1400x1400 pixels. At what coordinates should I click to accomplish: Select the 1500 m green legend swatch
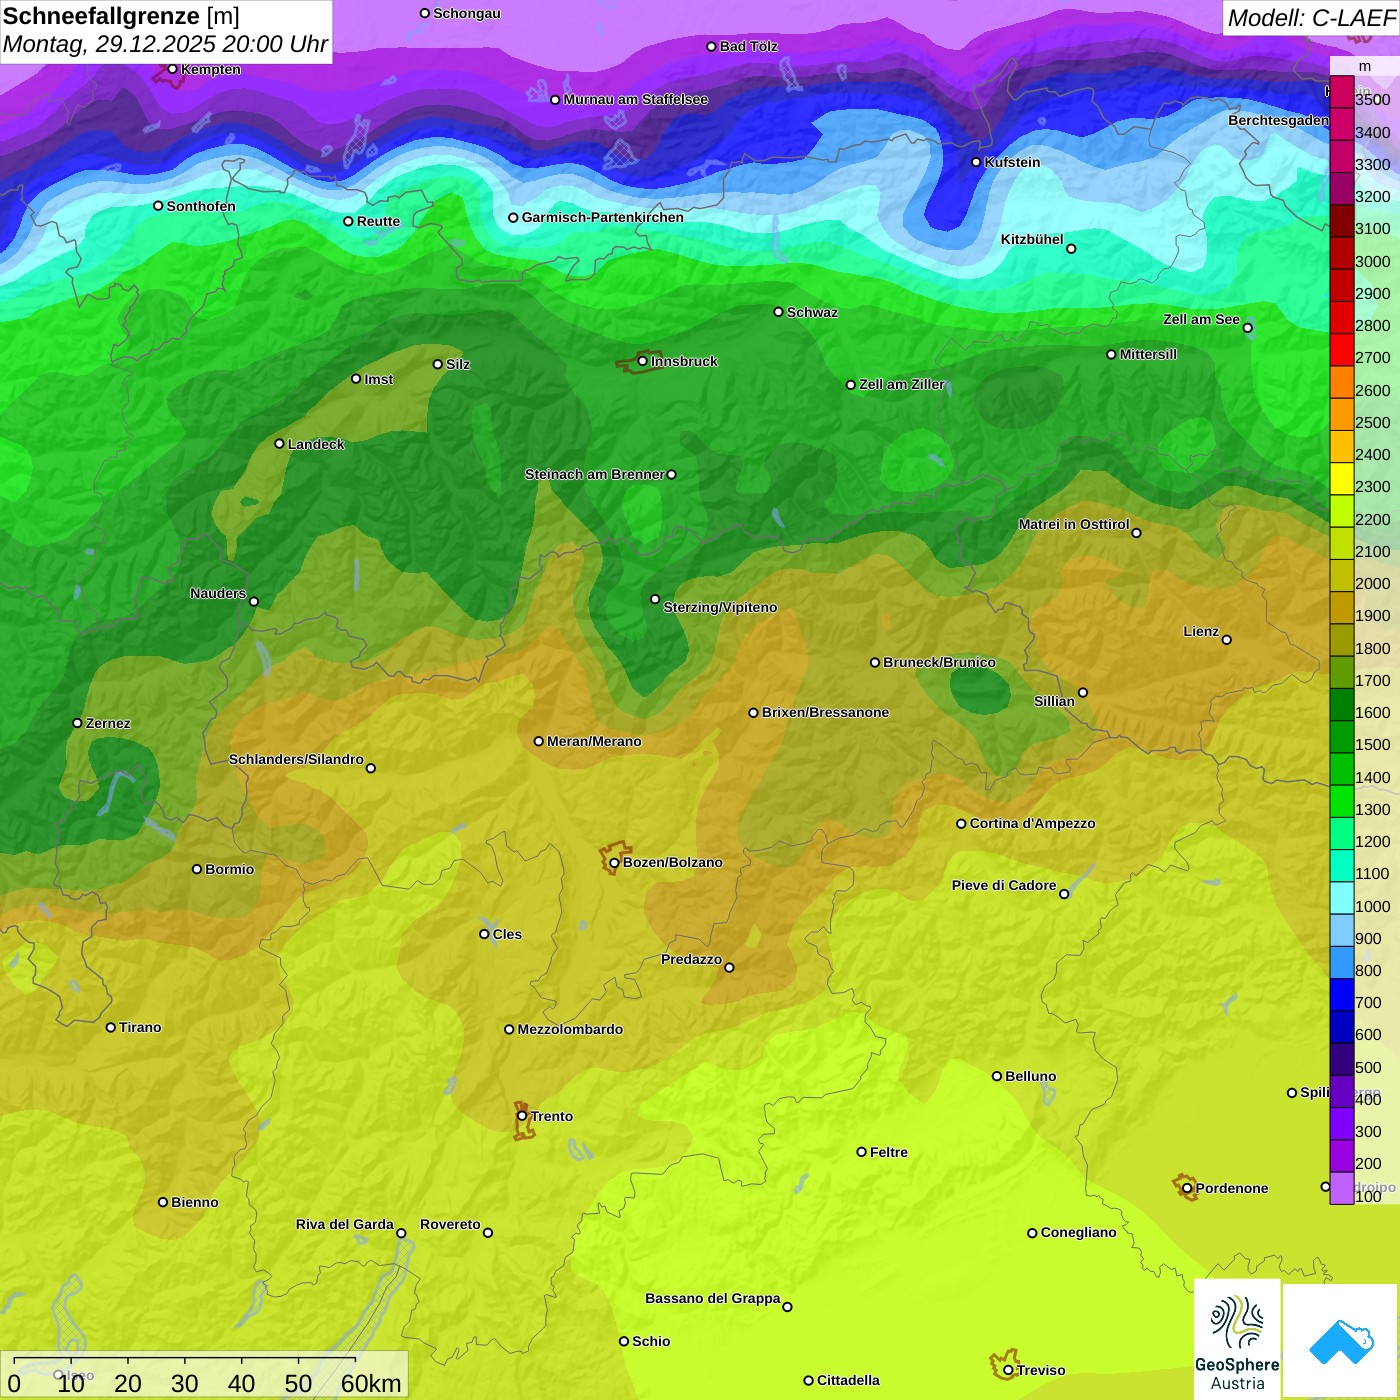click(x=1341, y=738)
